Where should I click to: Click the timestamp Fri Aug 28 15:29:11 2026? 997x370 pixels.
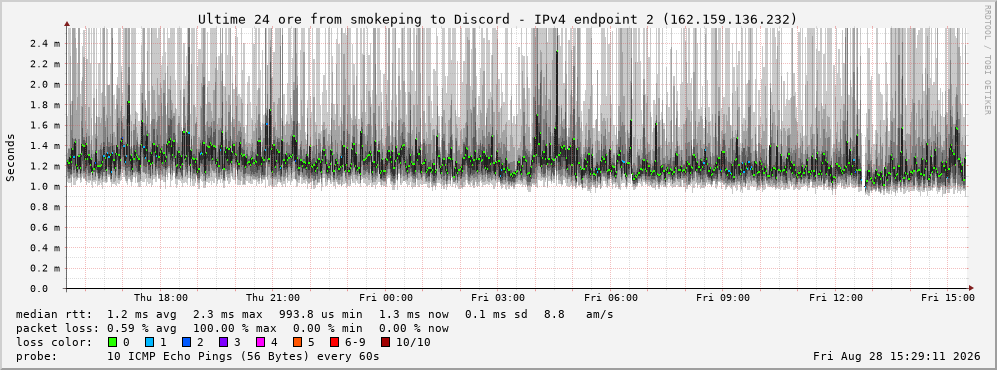(897, 356)
